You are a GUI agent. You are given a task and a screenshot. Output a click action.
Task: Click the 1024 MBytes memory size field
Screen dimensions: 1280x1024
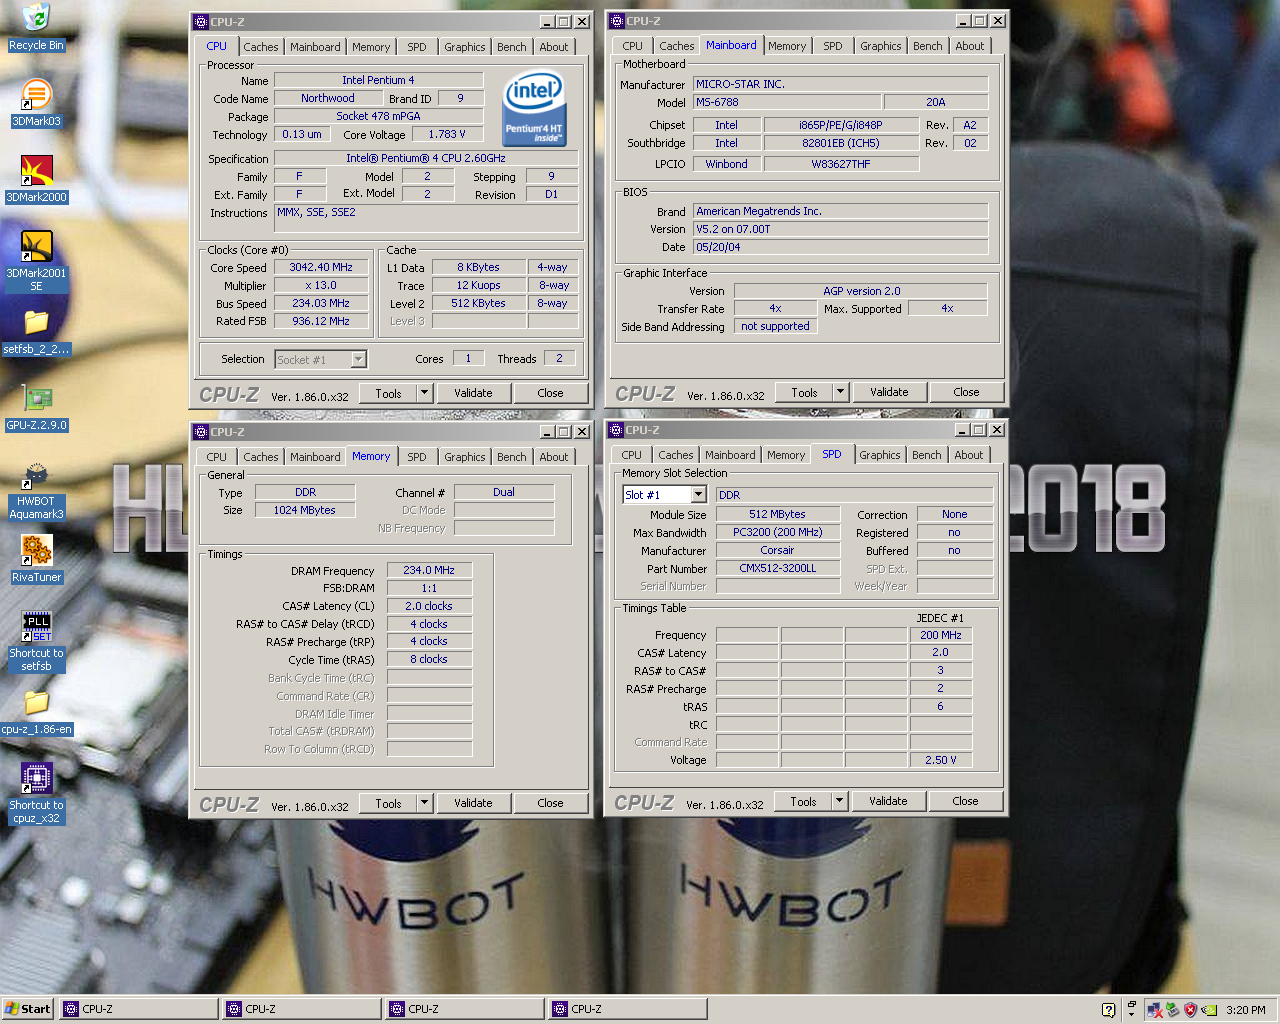(x=305, y=510)
